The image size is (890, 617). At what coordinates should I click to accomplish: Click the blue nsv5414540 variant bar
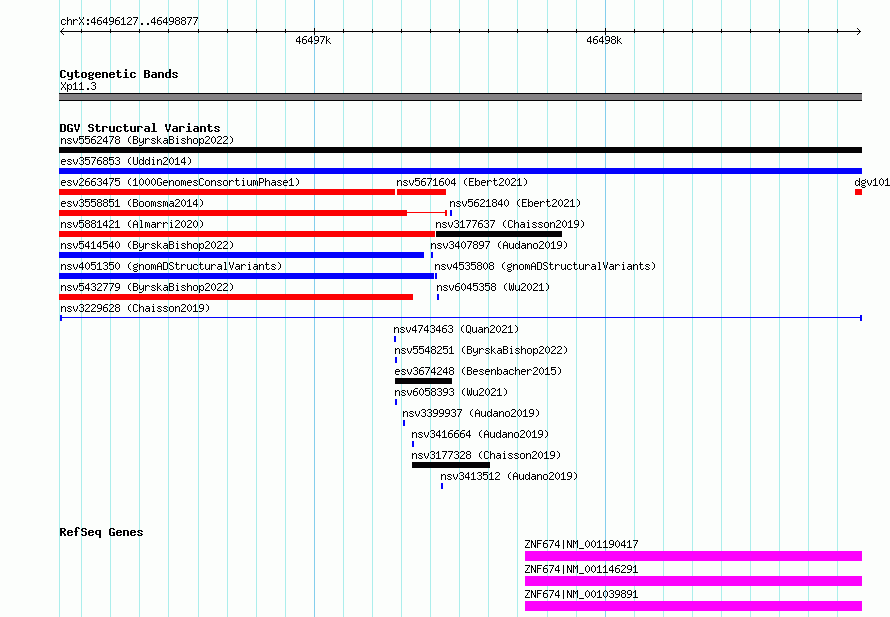point(241,255)
